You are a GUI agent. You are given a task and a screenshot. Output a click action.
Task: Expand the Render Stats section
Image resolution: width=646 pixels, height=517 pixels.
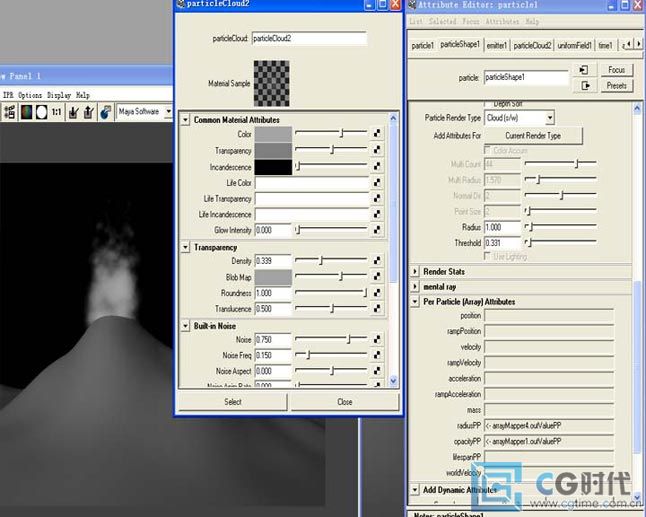point(415,271)
